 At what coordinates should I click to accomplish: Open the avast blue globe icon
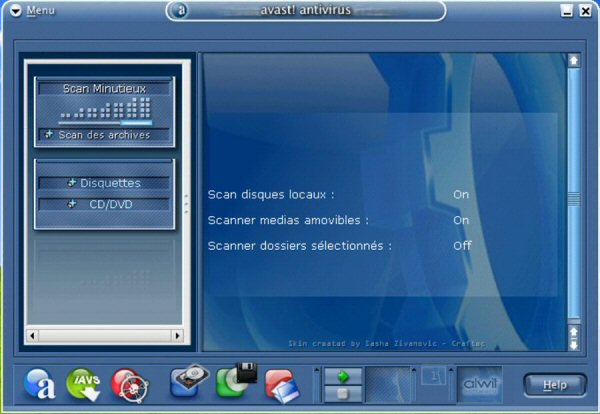tap(39, 384)
